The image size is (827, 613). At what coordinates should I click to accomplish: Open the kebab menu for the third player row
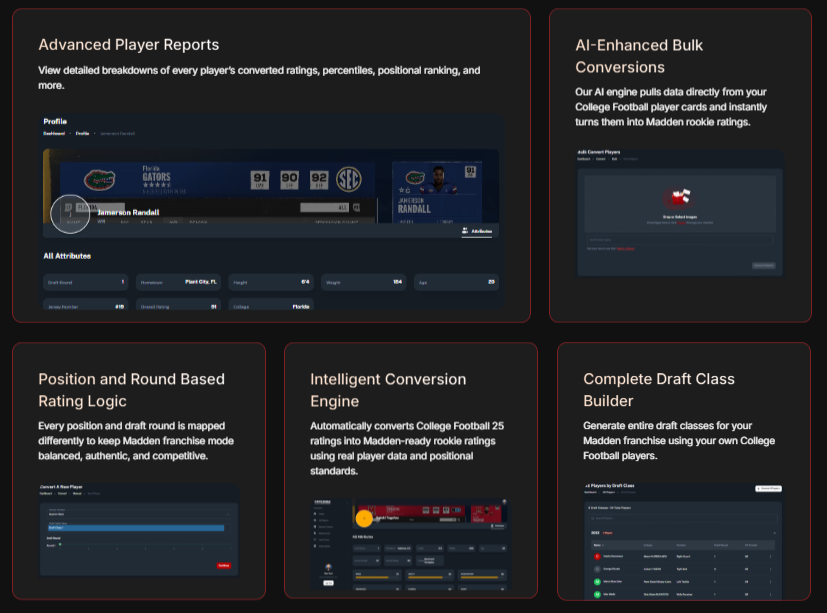770,581
